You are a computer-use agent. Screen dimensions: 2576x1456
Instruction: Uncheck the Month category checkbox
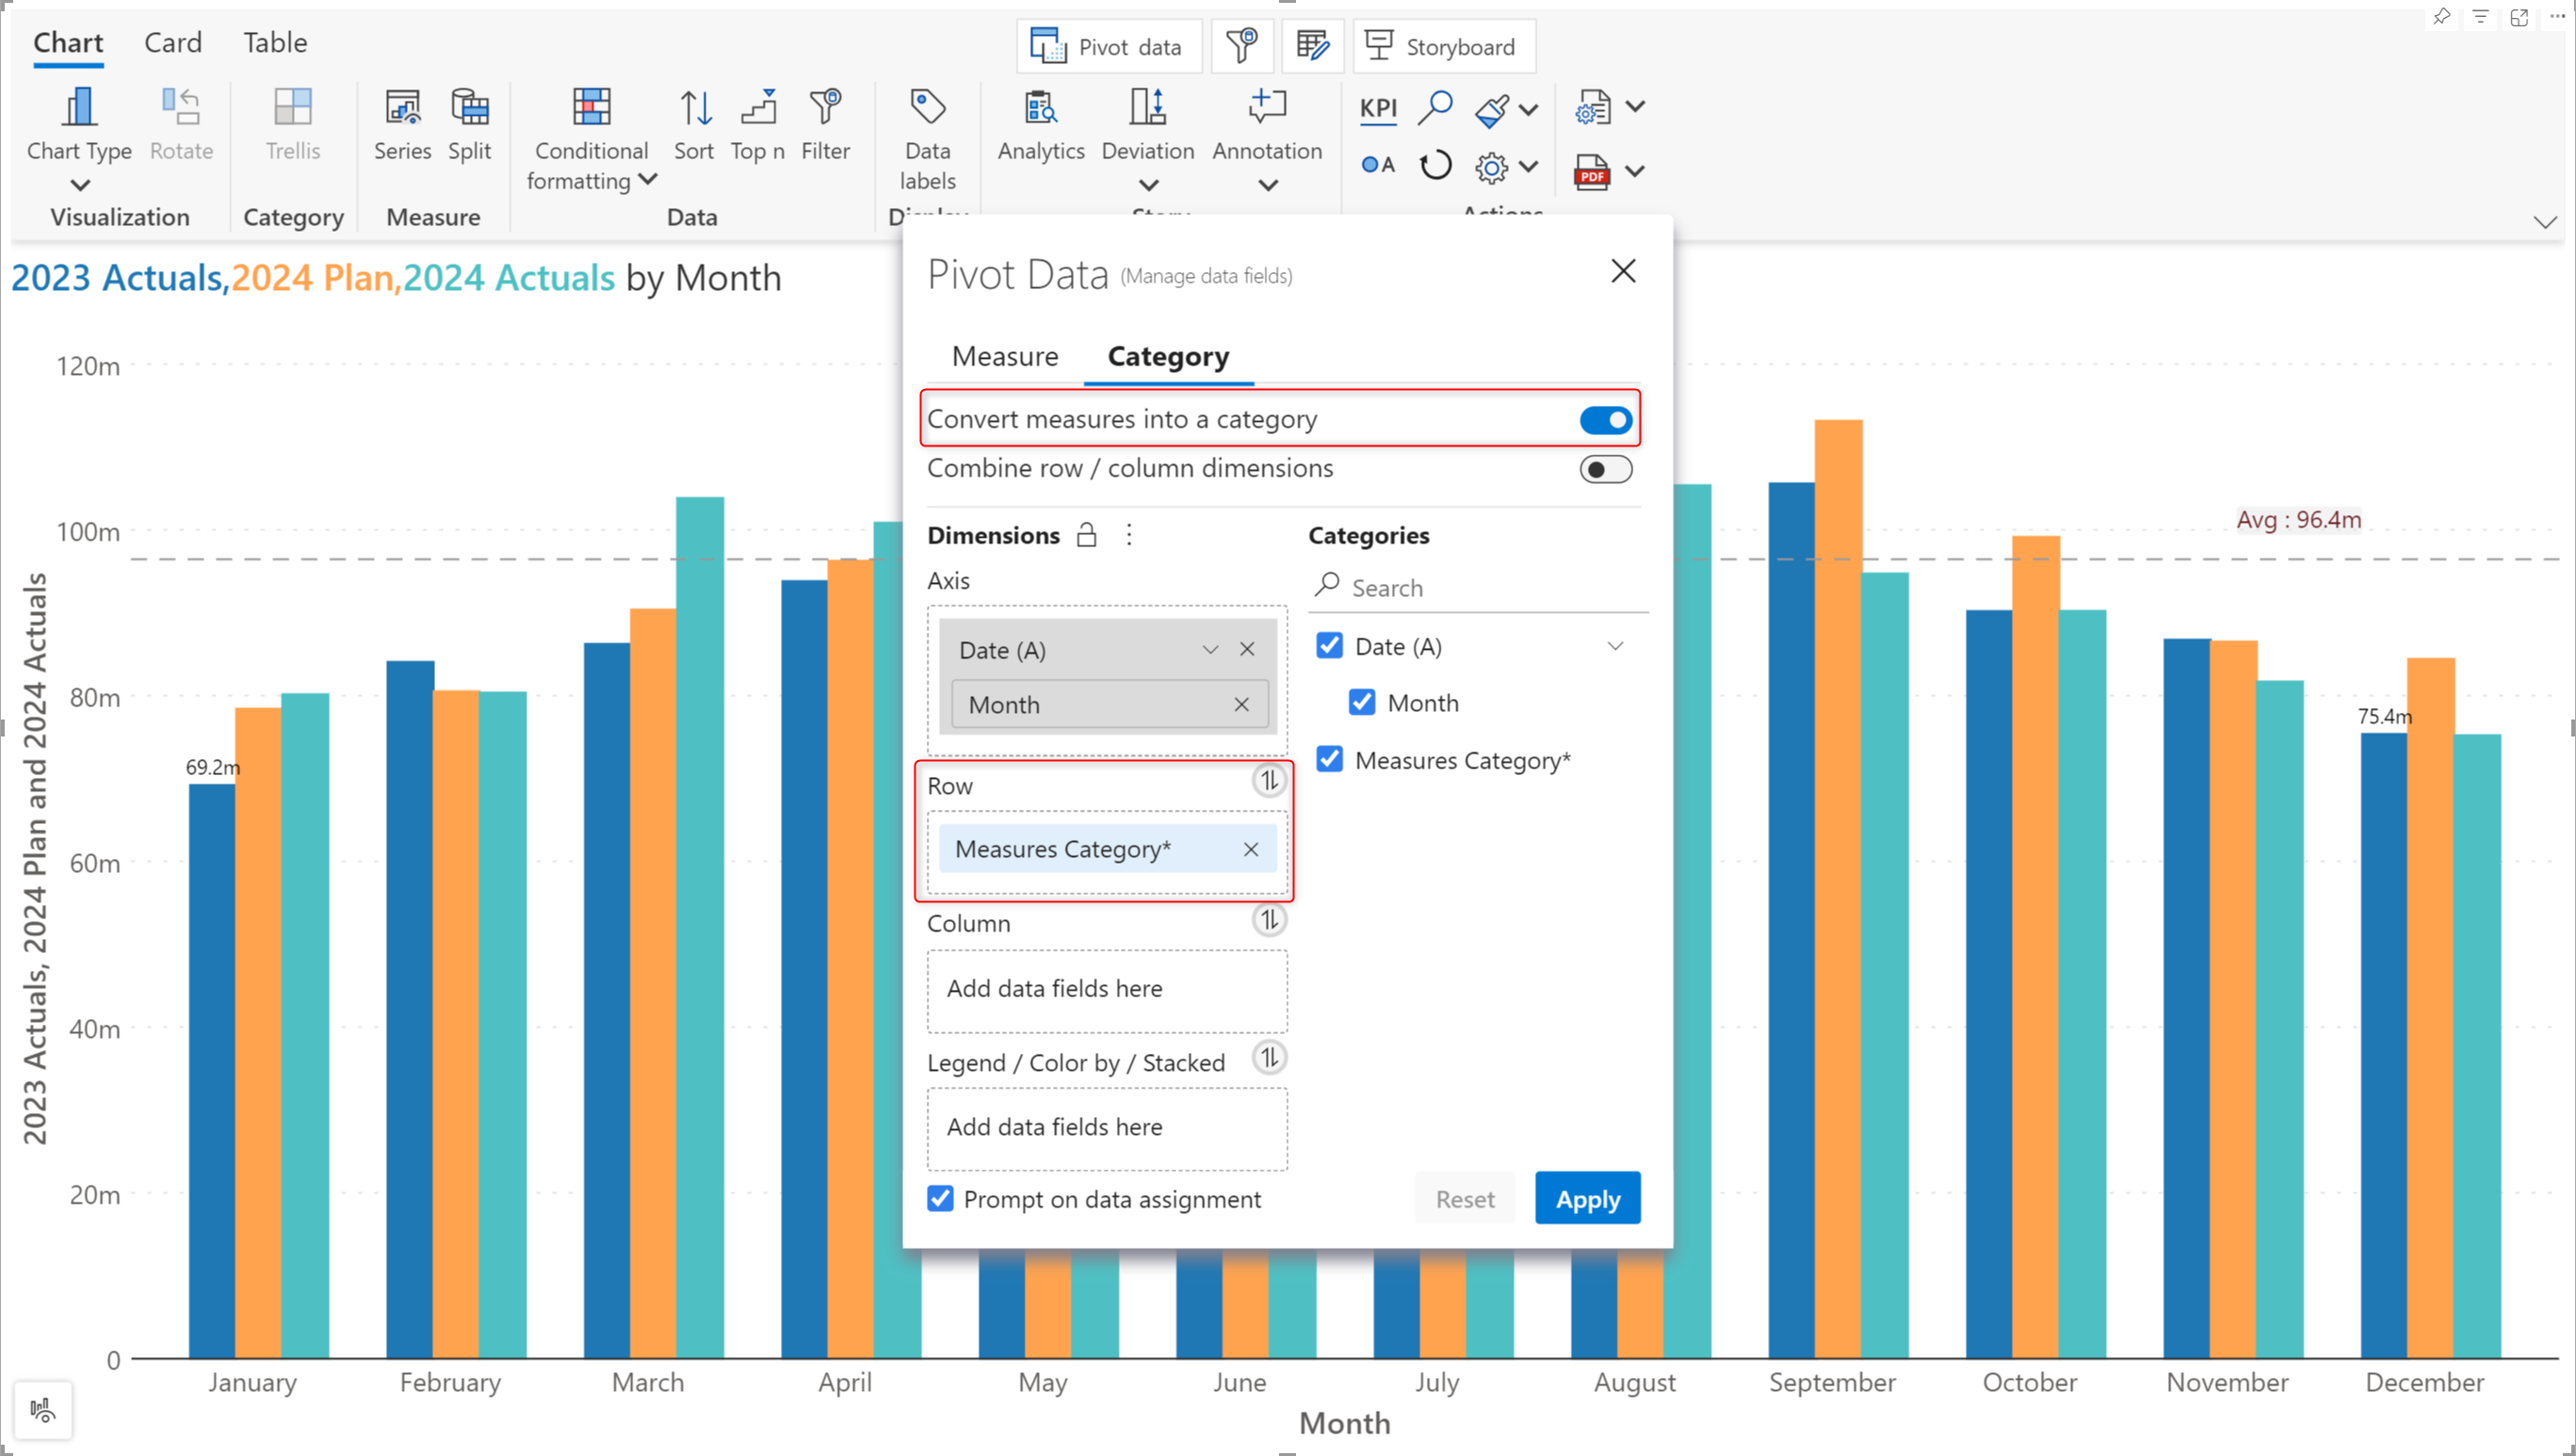(1362, 703)
